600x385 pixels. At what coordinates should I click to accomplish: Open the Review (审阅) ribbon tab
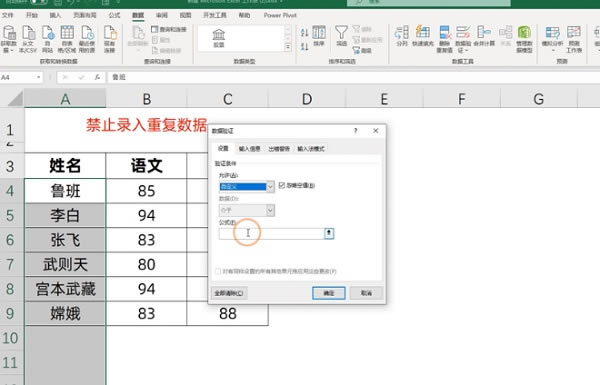point(162,15)
